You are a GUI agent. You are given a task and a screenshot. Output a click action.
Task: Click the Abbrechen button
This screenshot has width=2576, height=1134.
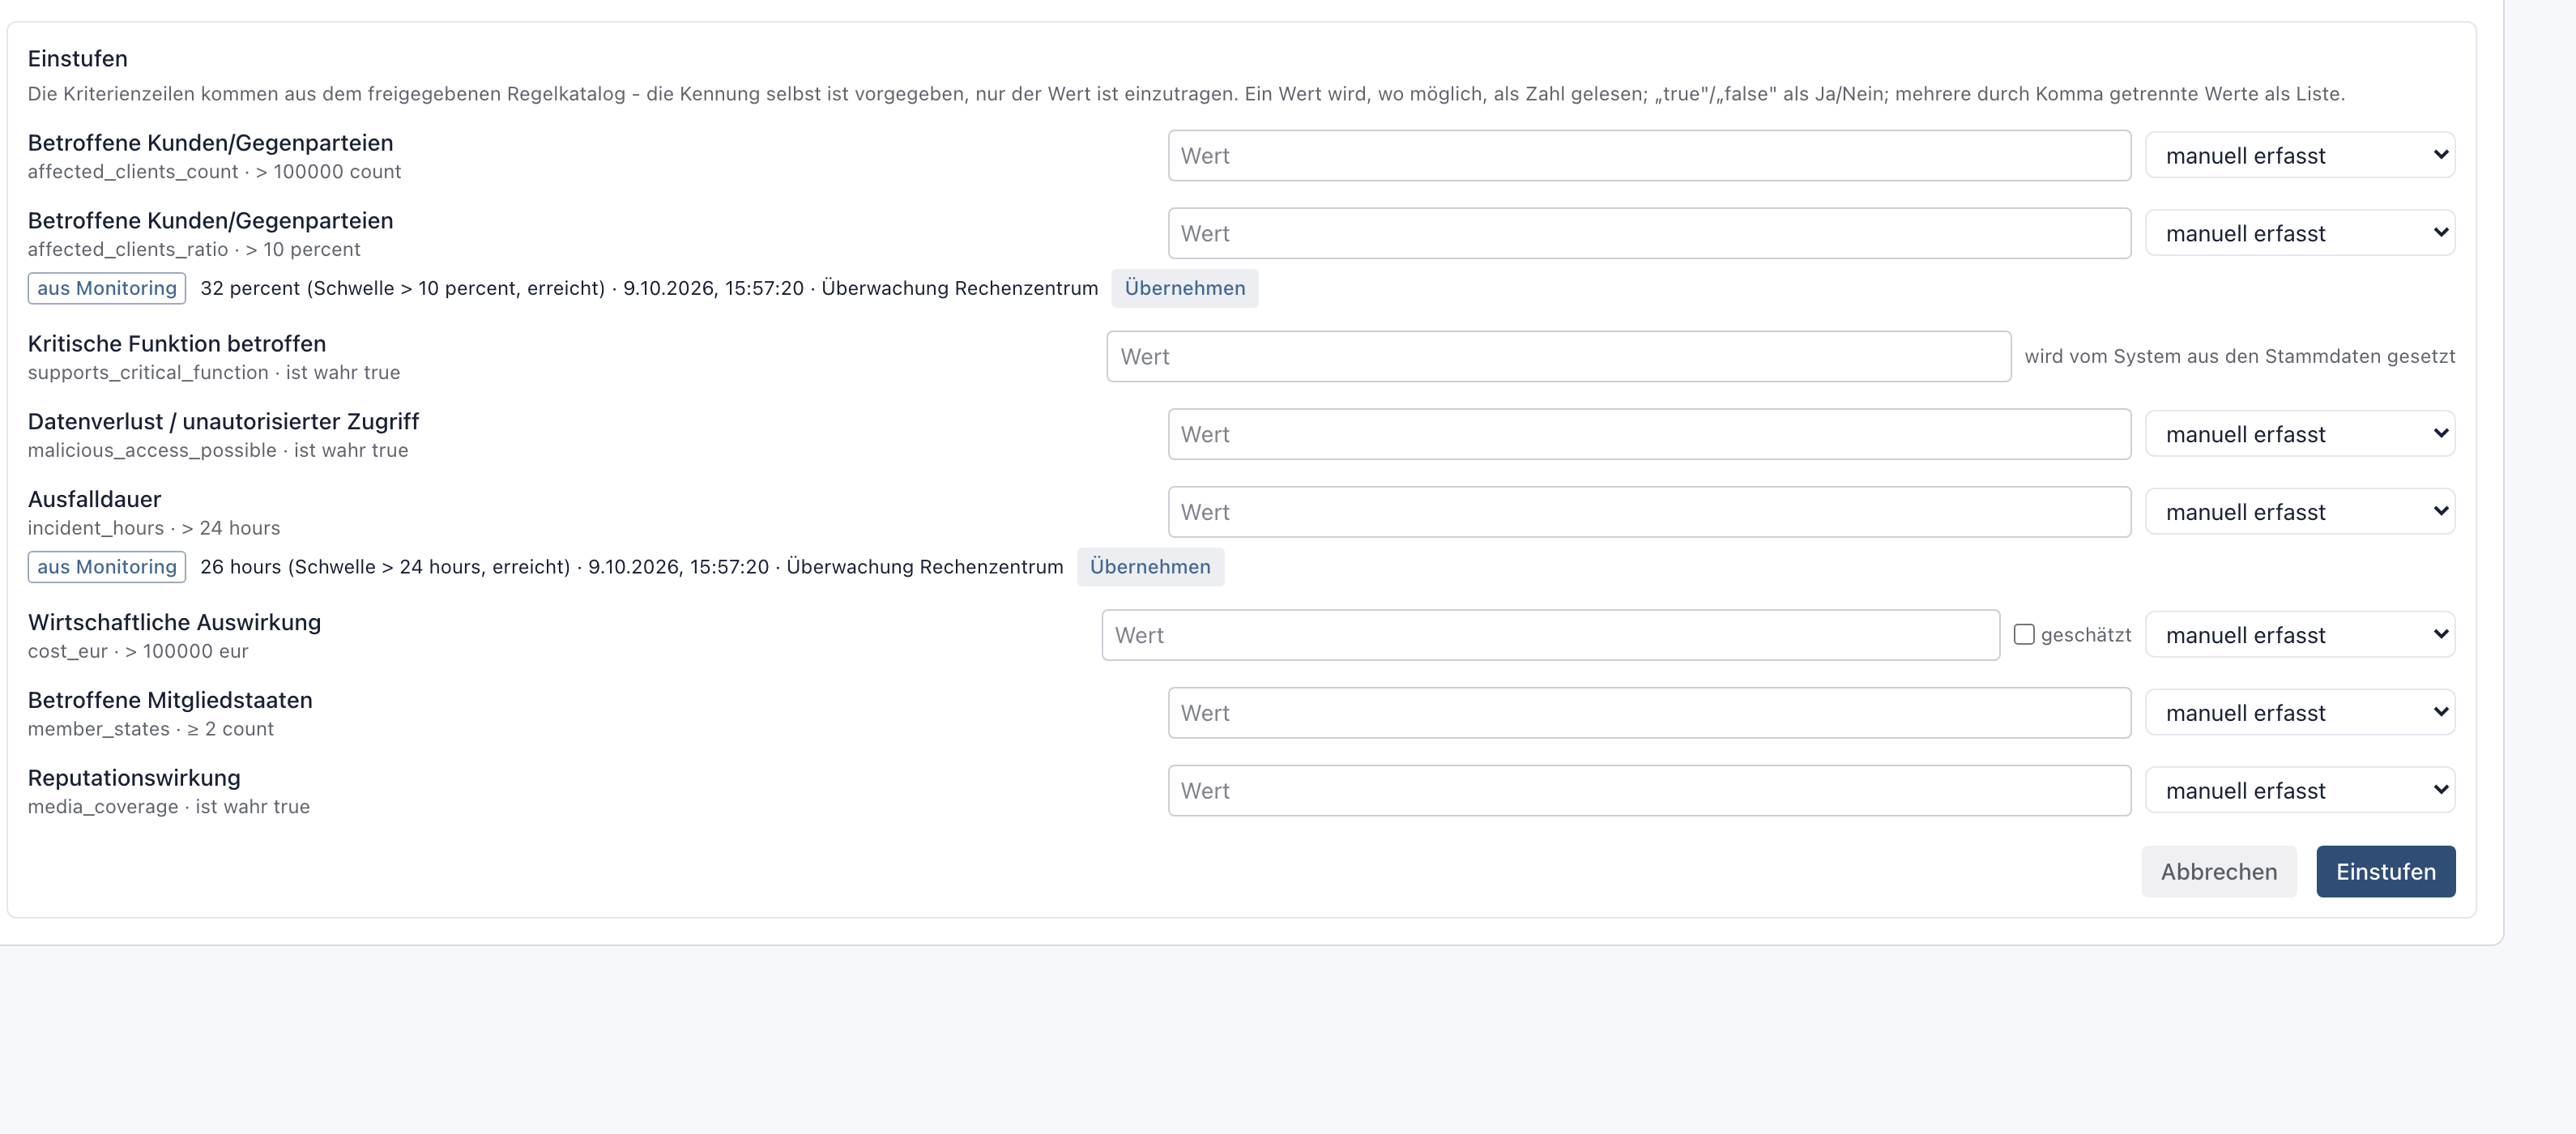[2219, 872]
